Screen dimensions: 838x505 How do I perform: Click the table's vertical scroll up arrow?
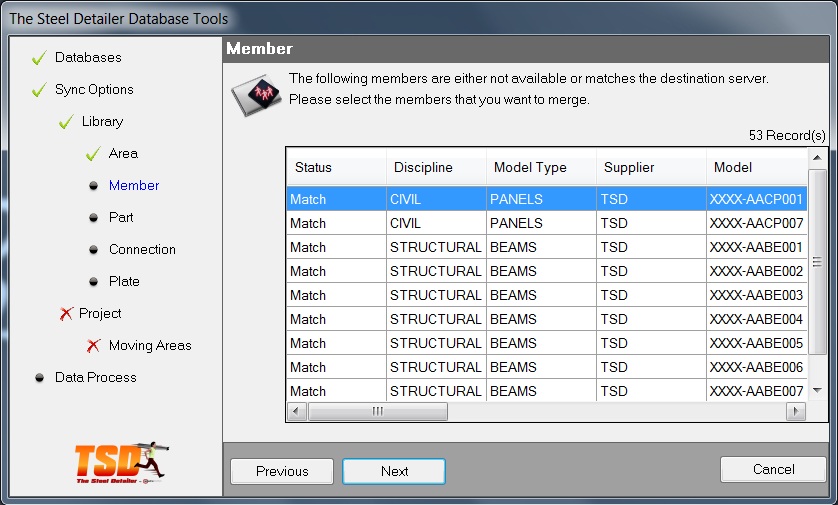tap(817, 158)
